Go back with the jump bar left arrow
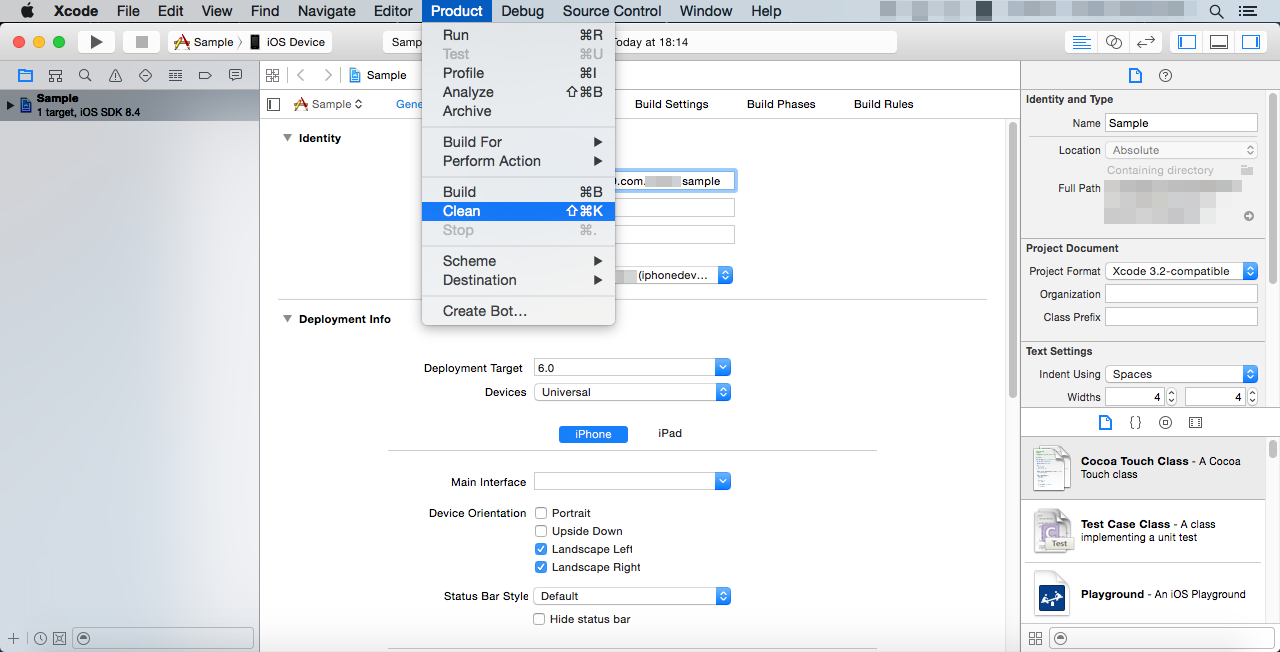 click(x=301, y=75)
